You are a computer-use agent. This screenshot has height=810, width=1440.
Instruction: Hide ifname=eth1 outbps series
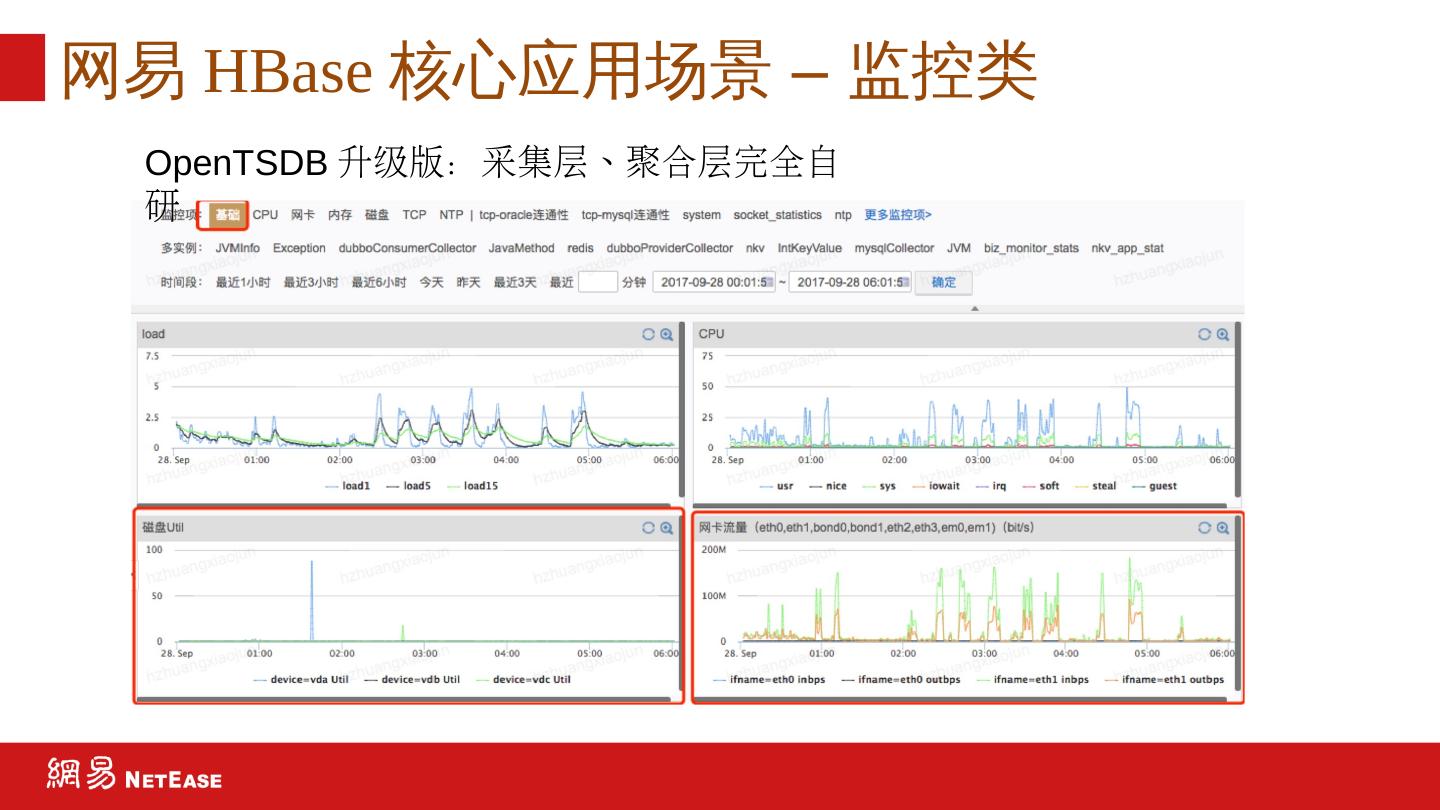tap(1165, 680)
